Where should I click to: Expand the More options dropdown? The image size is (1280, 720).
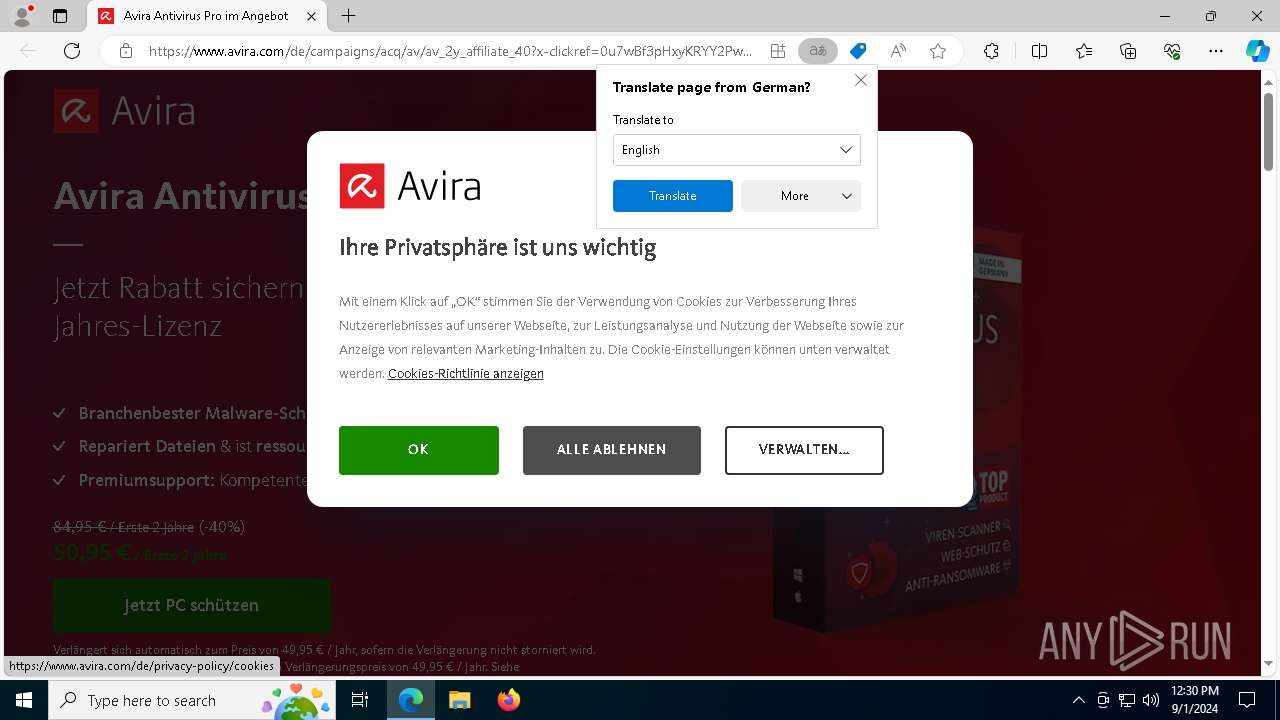[x=801, y=196]
